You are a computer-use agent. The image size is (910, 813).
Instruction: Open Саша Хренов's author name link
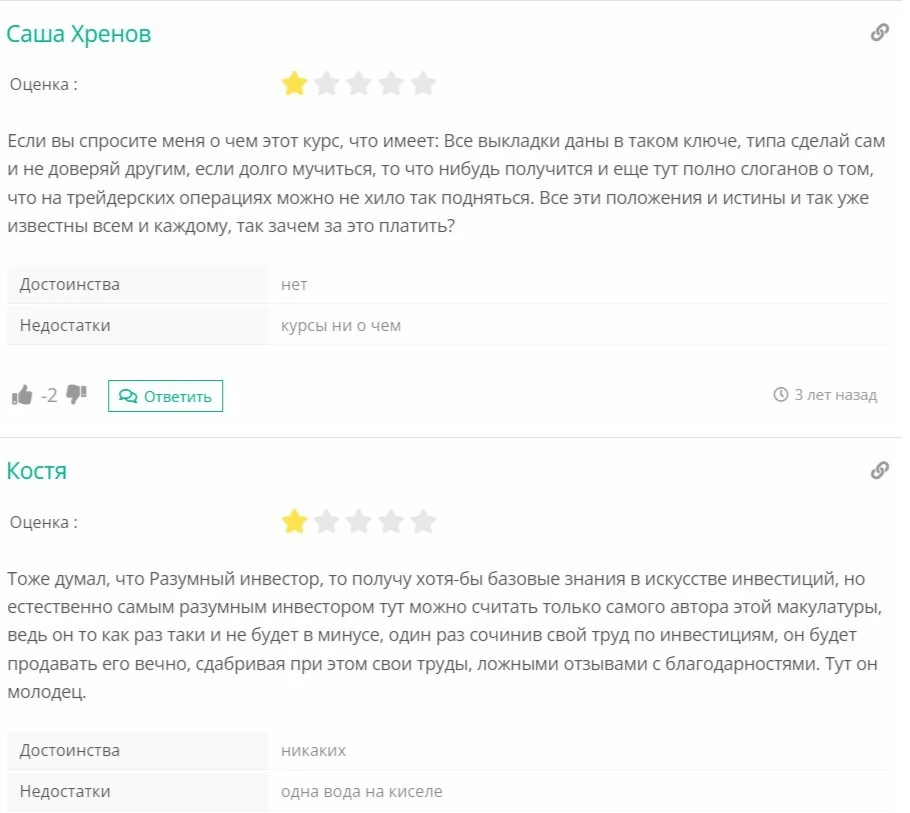79,34
